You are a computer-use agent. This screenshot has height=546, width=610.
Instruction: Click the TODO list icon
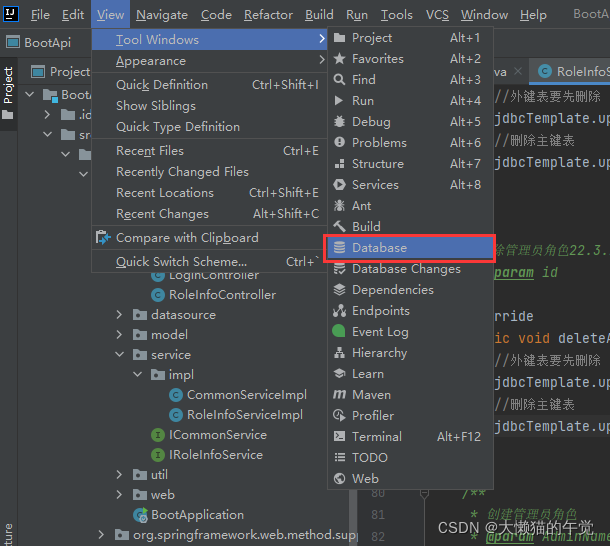click(340, 457)
